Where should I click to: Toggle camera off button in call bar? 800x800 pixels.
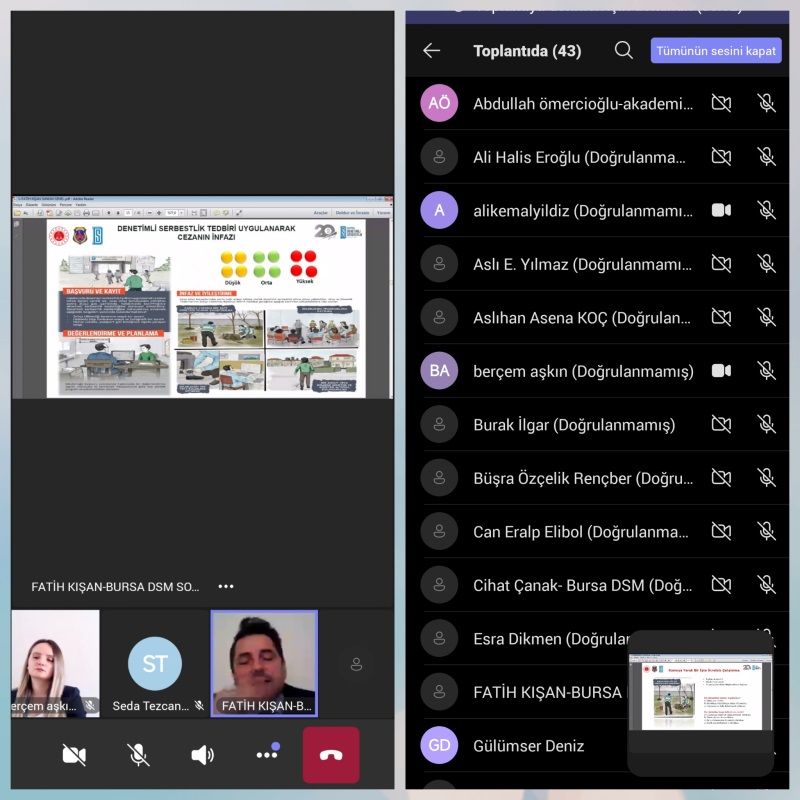point(74,755)
